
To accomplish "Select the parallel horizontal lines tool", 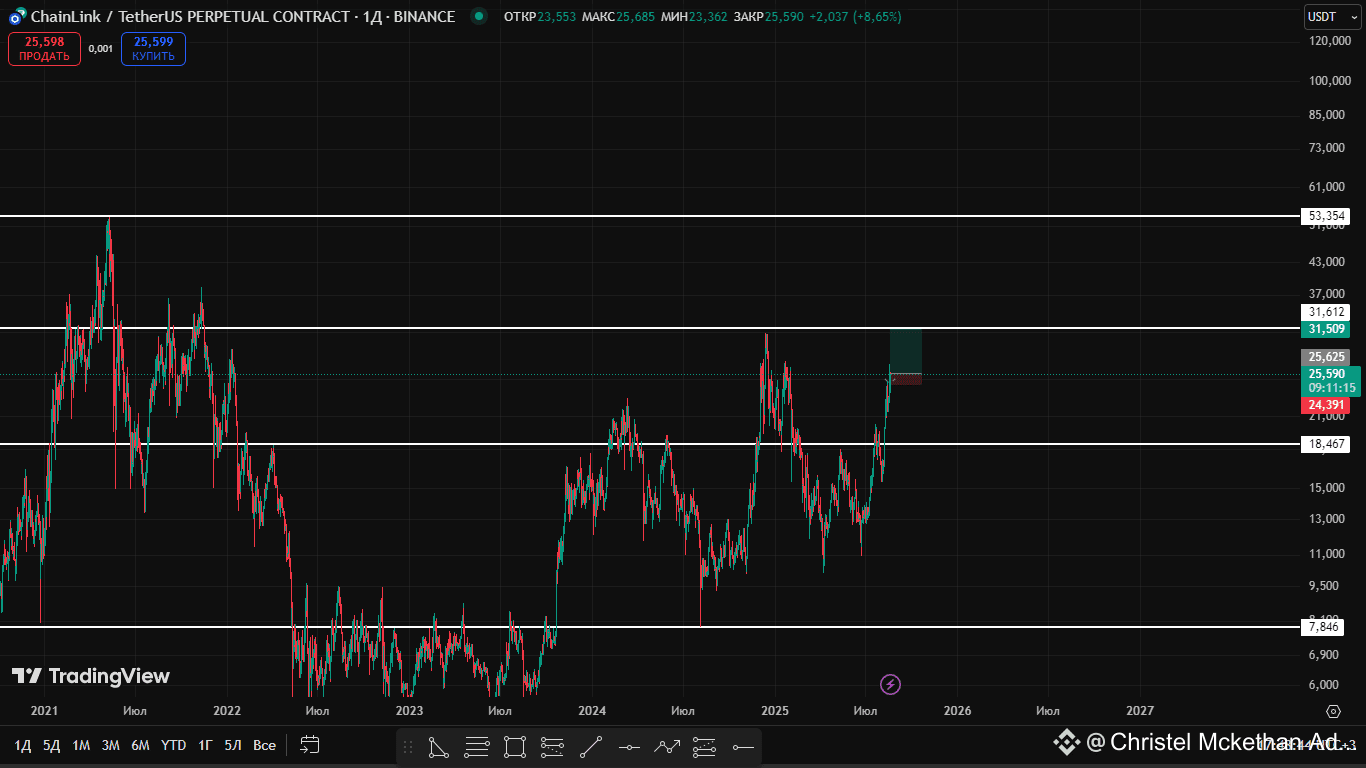I will click(476, 747).
